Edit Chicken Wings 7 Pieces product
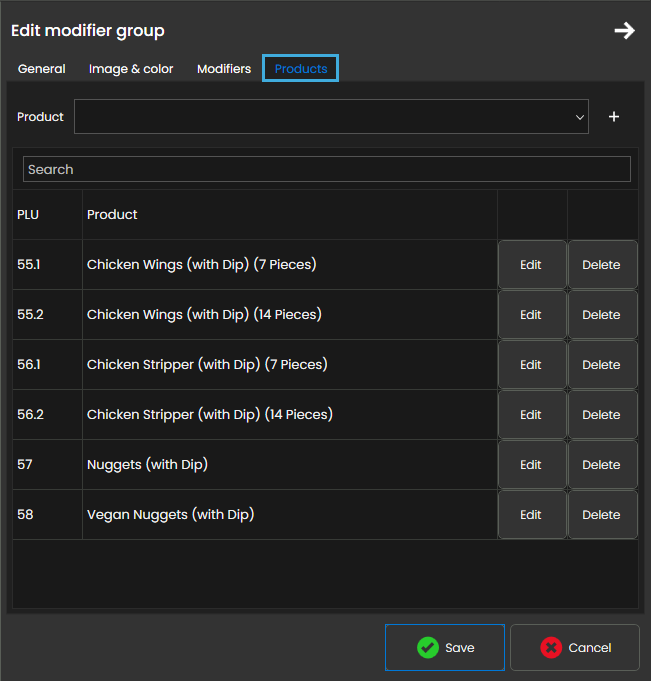 tap(531, 265)
